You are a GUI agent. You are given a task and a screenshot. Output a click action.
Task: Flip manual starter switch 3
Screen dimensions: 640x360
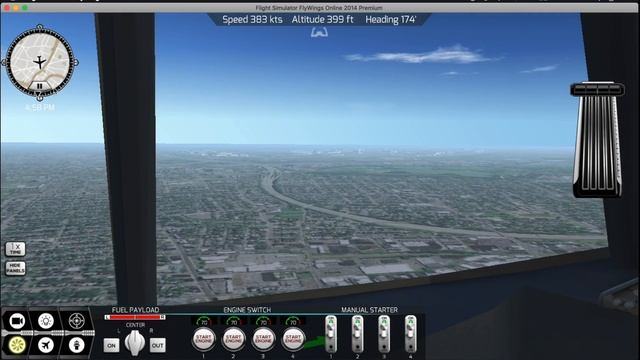384,333
